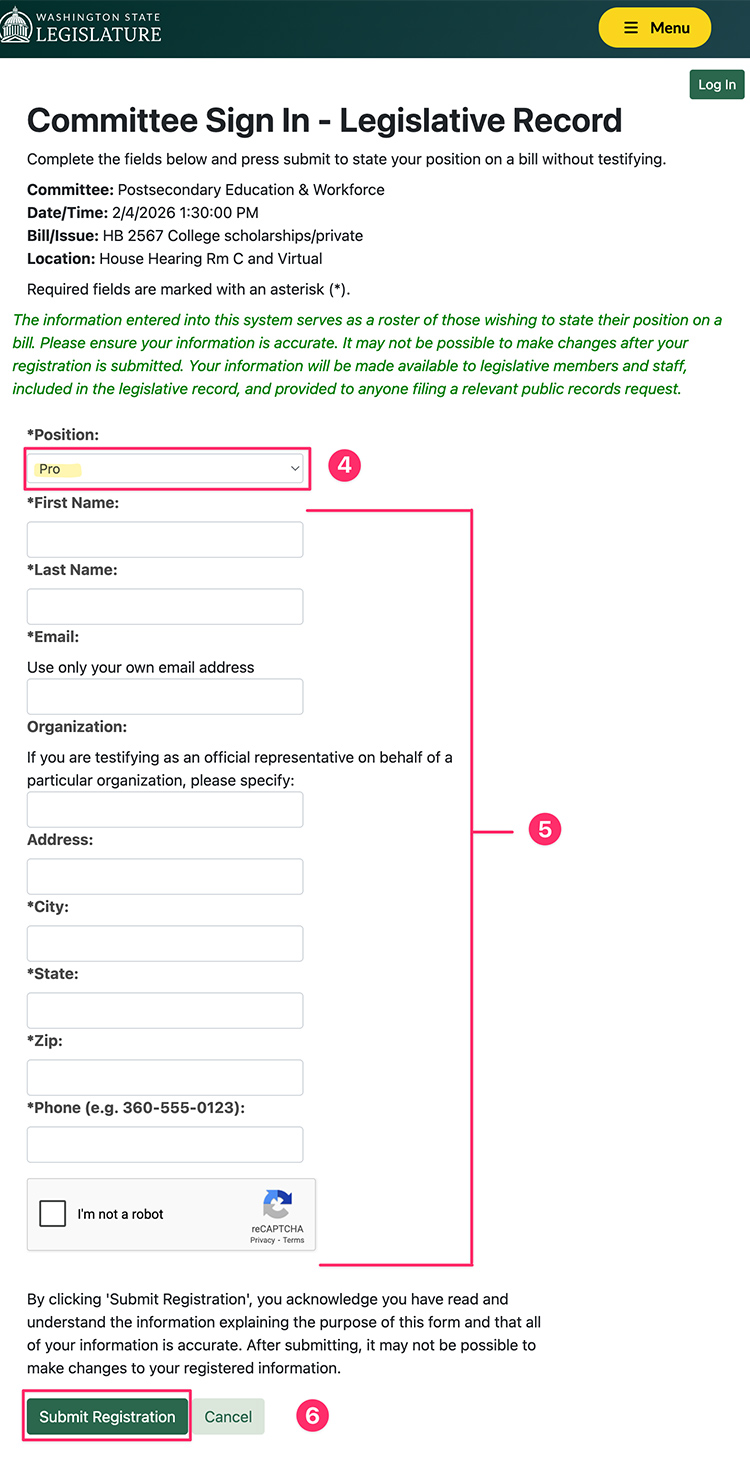This screenshot has height=1477, width=750.
Task: Focus the Email input field
Action: coord(164,696)
